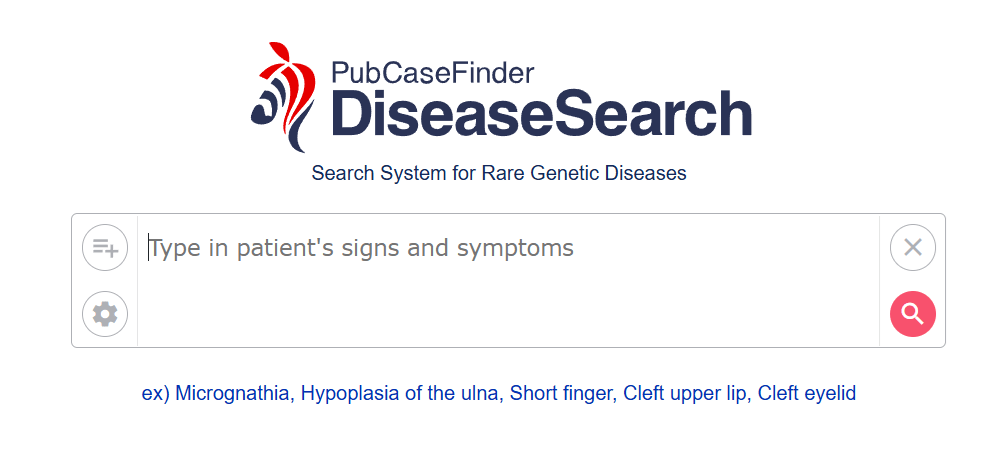Run search with the red magnifier button
The width and height of the screenshot is (994, 454).
point(912,314)
